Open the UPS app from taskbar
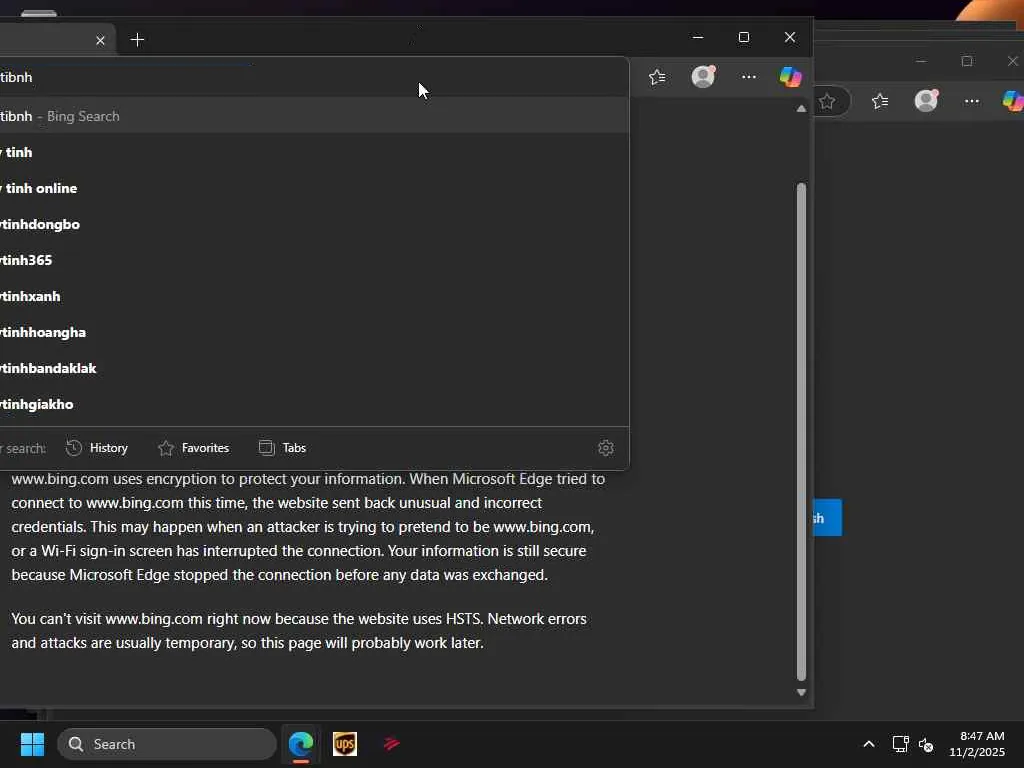 coord(345,744)
